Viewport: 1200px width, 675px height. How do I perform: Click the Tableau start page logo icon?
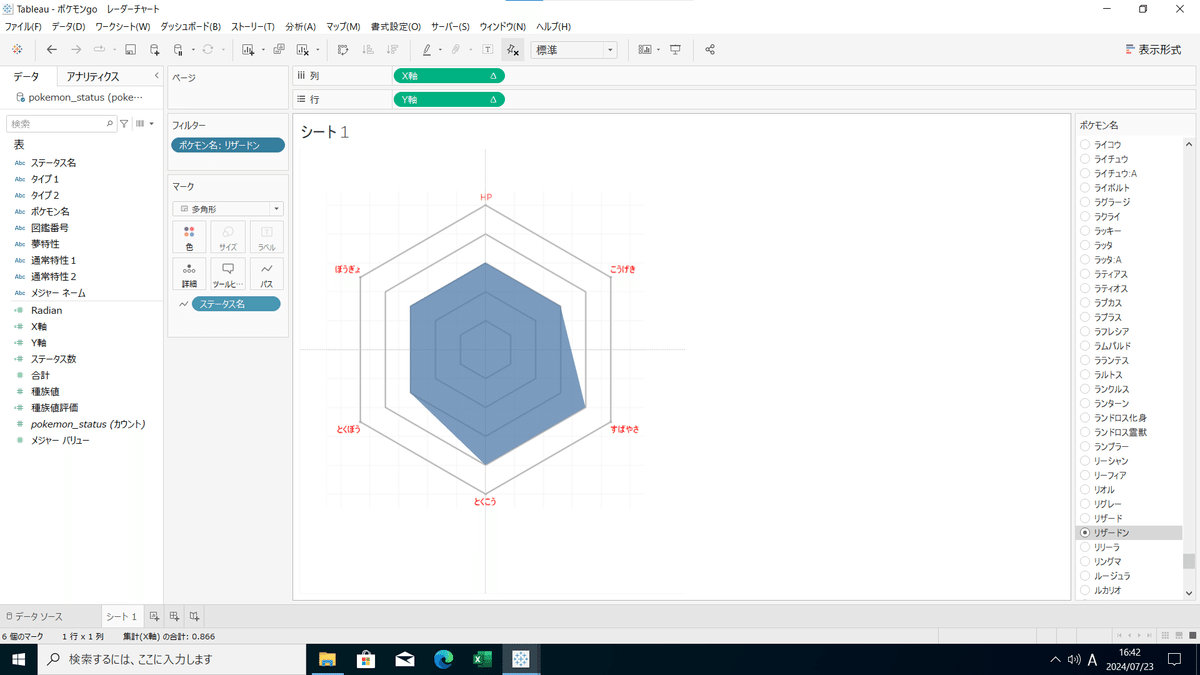(x=17, y=49)
